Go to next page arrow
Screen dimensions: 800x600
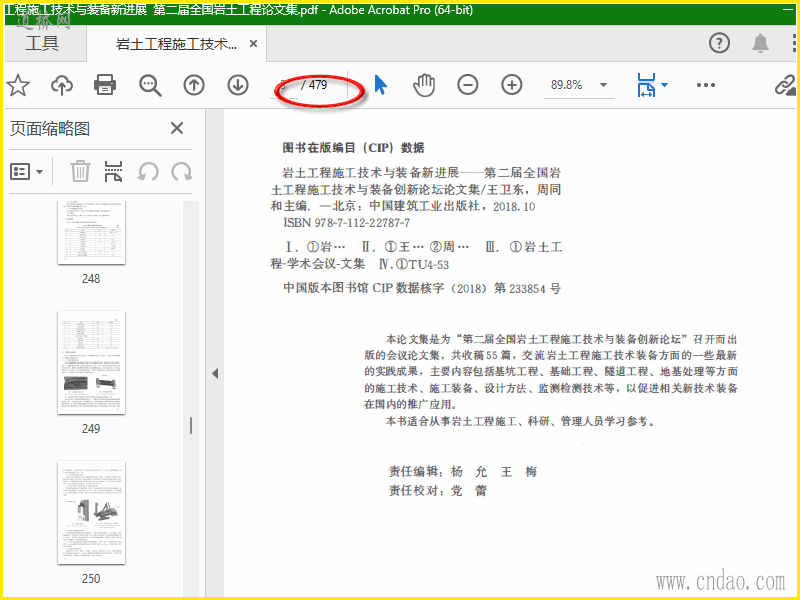point(238,85)
